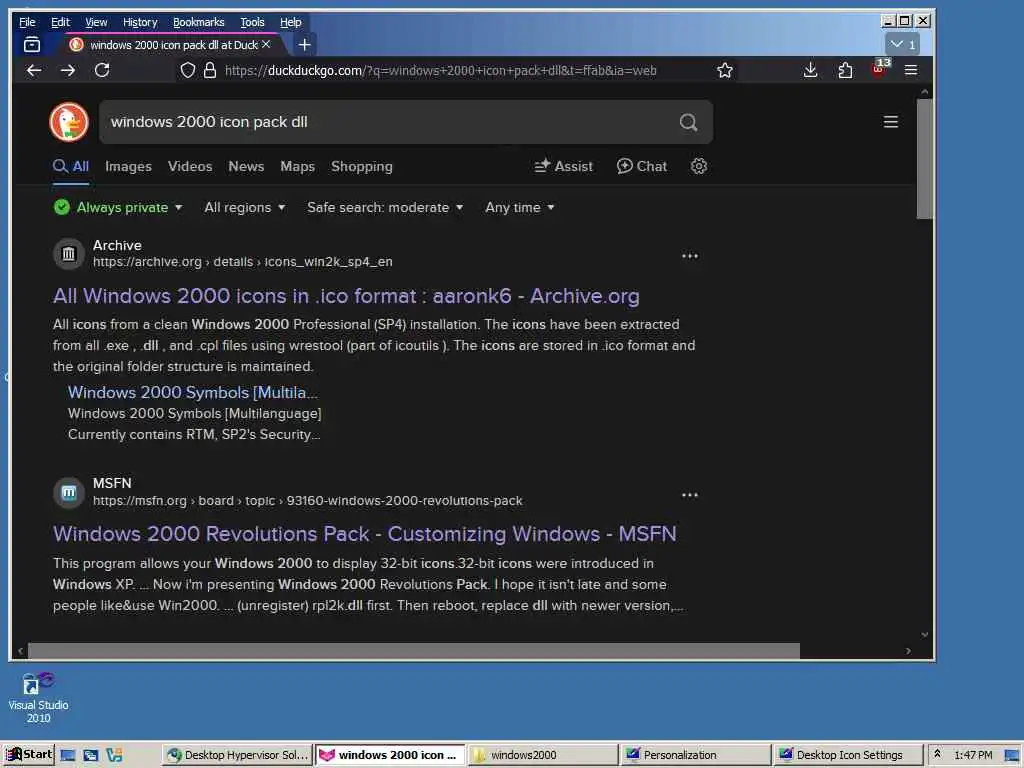Open the File menu

coord(27,22)
